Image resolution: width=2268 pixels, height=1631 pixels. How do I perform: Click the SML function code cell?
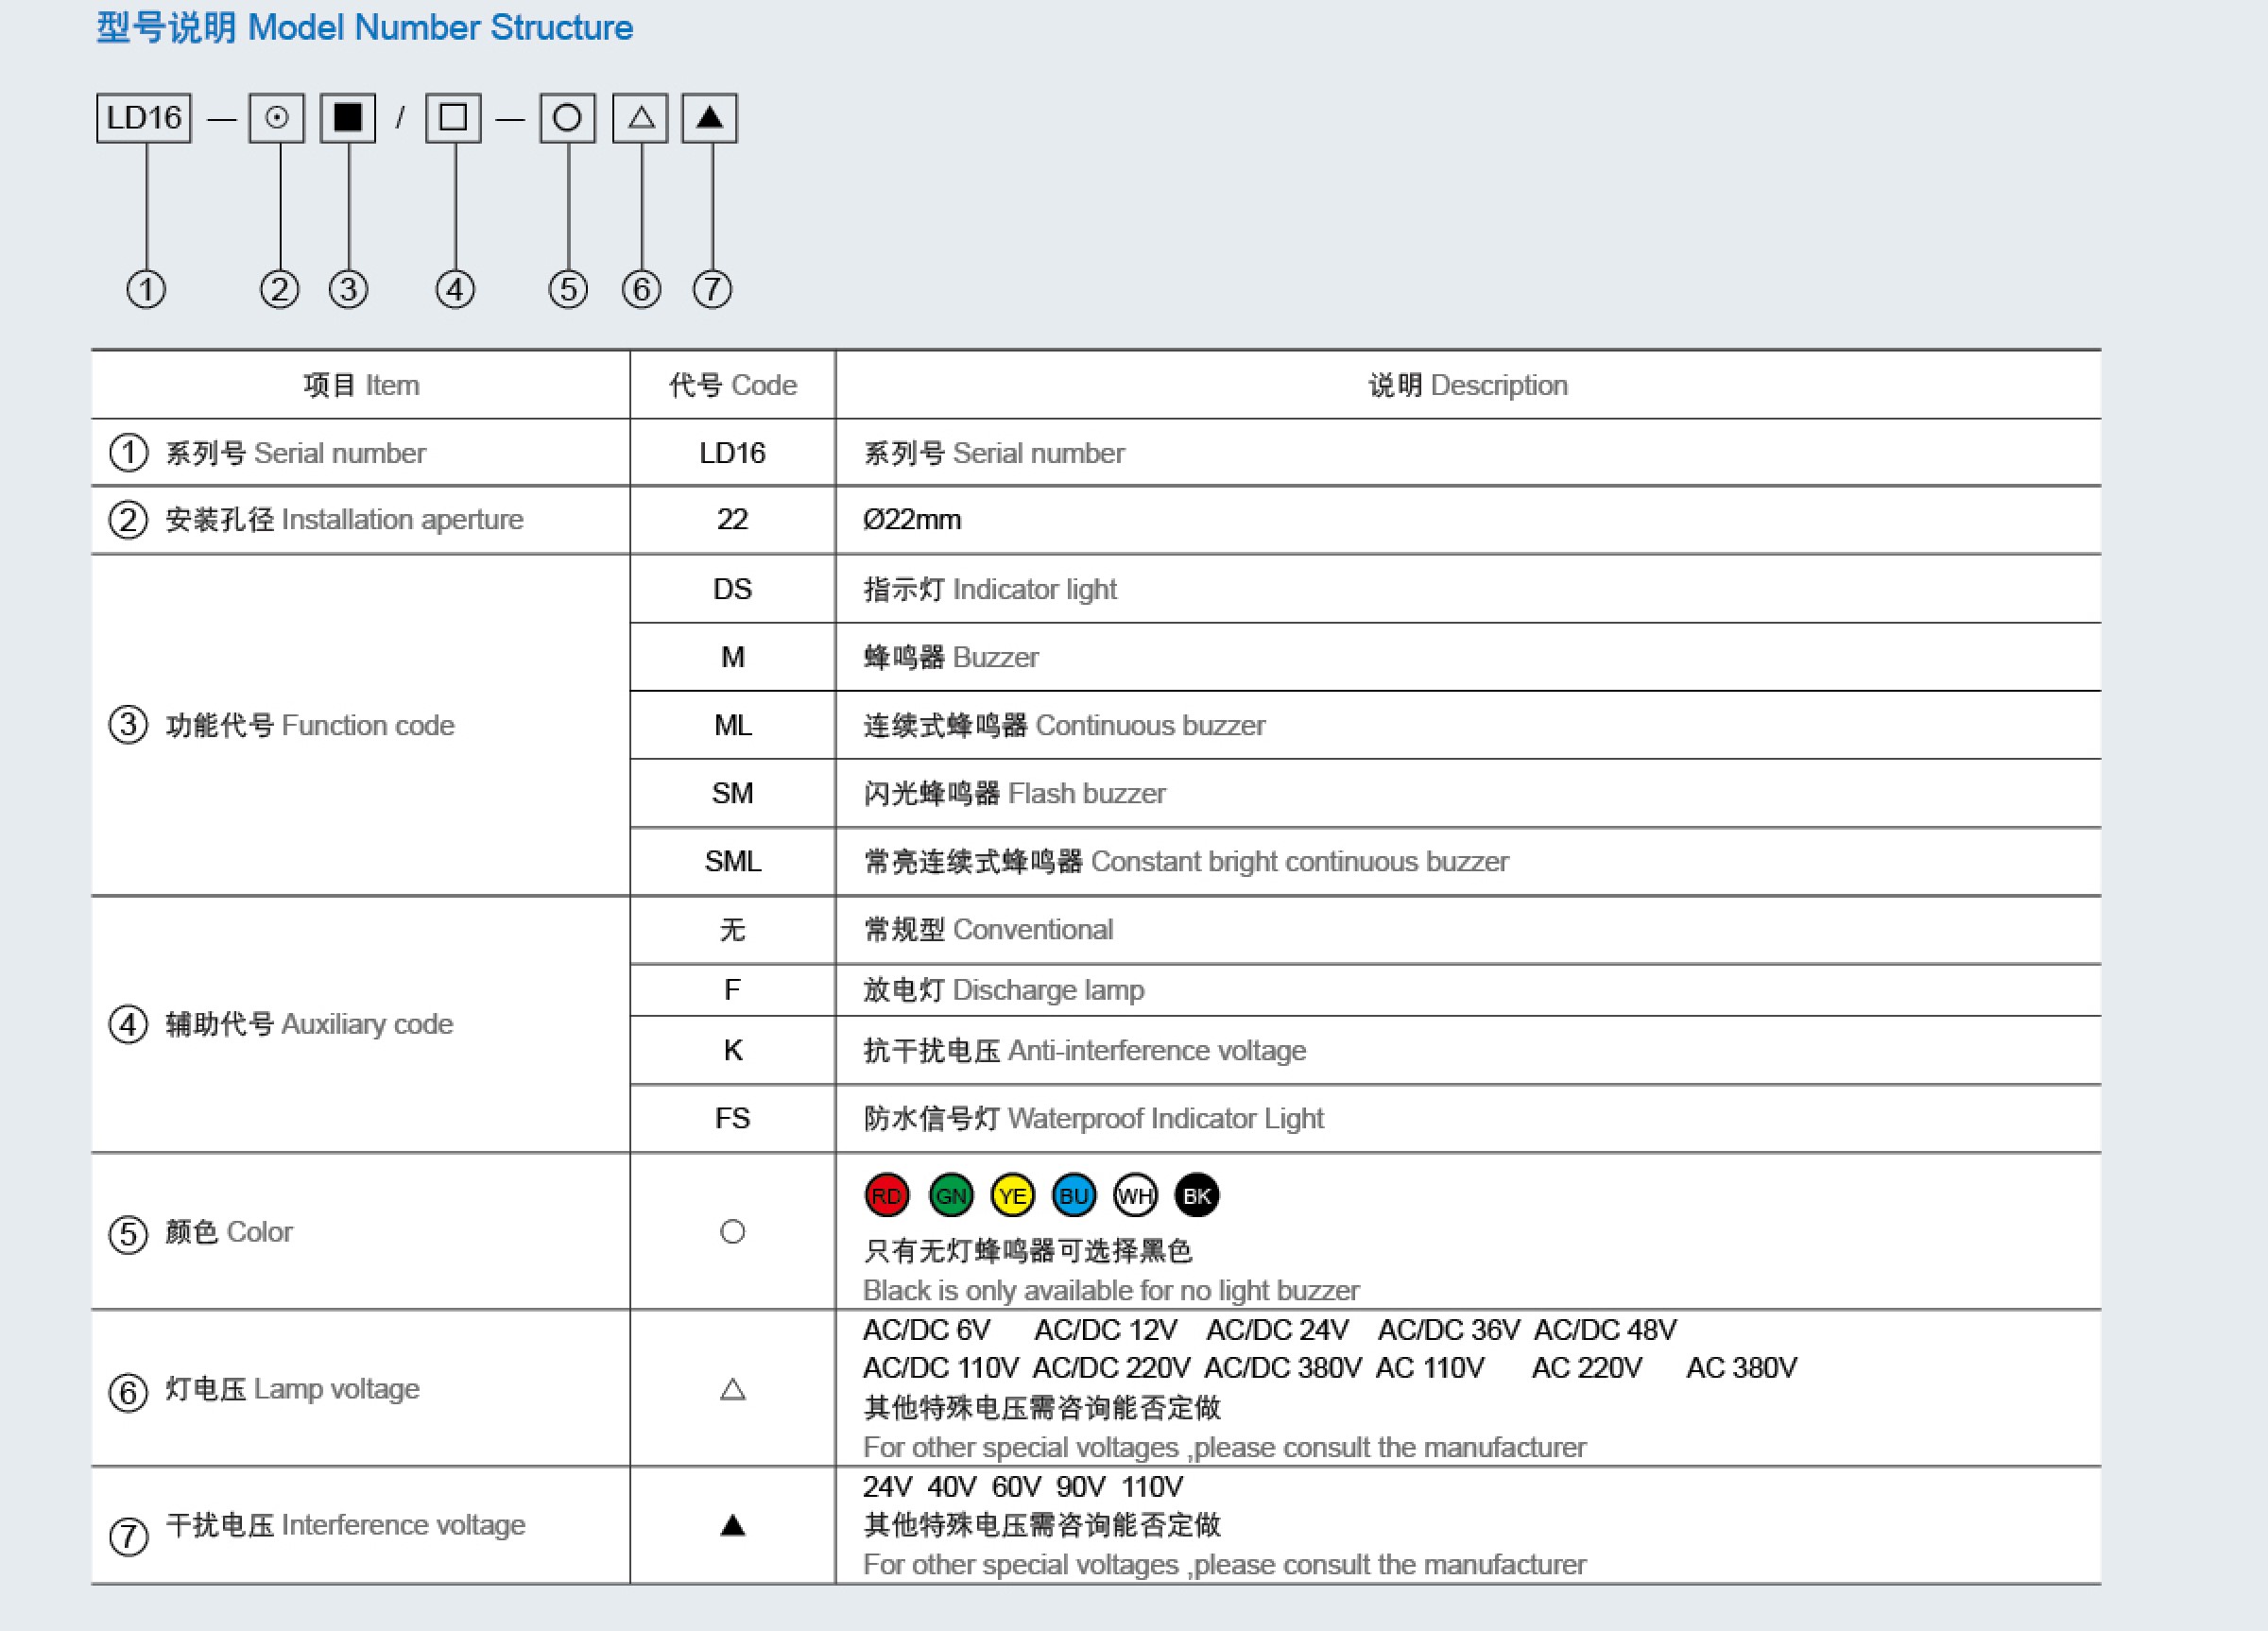click(733, 861)
